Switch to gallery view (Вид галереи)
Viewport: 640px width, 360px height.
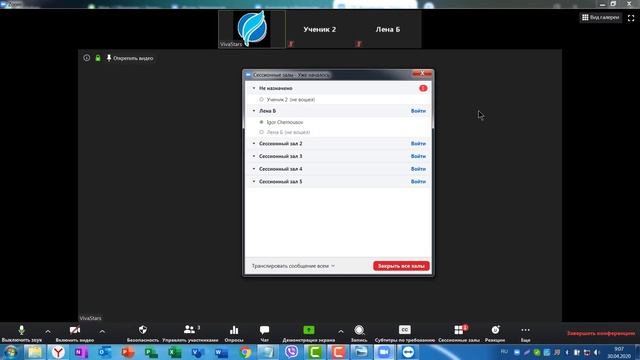pyautogui.click(x=601, y=17)
